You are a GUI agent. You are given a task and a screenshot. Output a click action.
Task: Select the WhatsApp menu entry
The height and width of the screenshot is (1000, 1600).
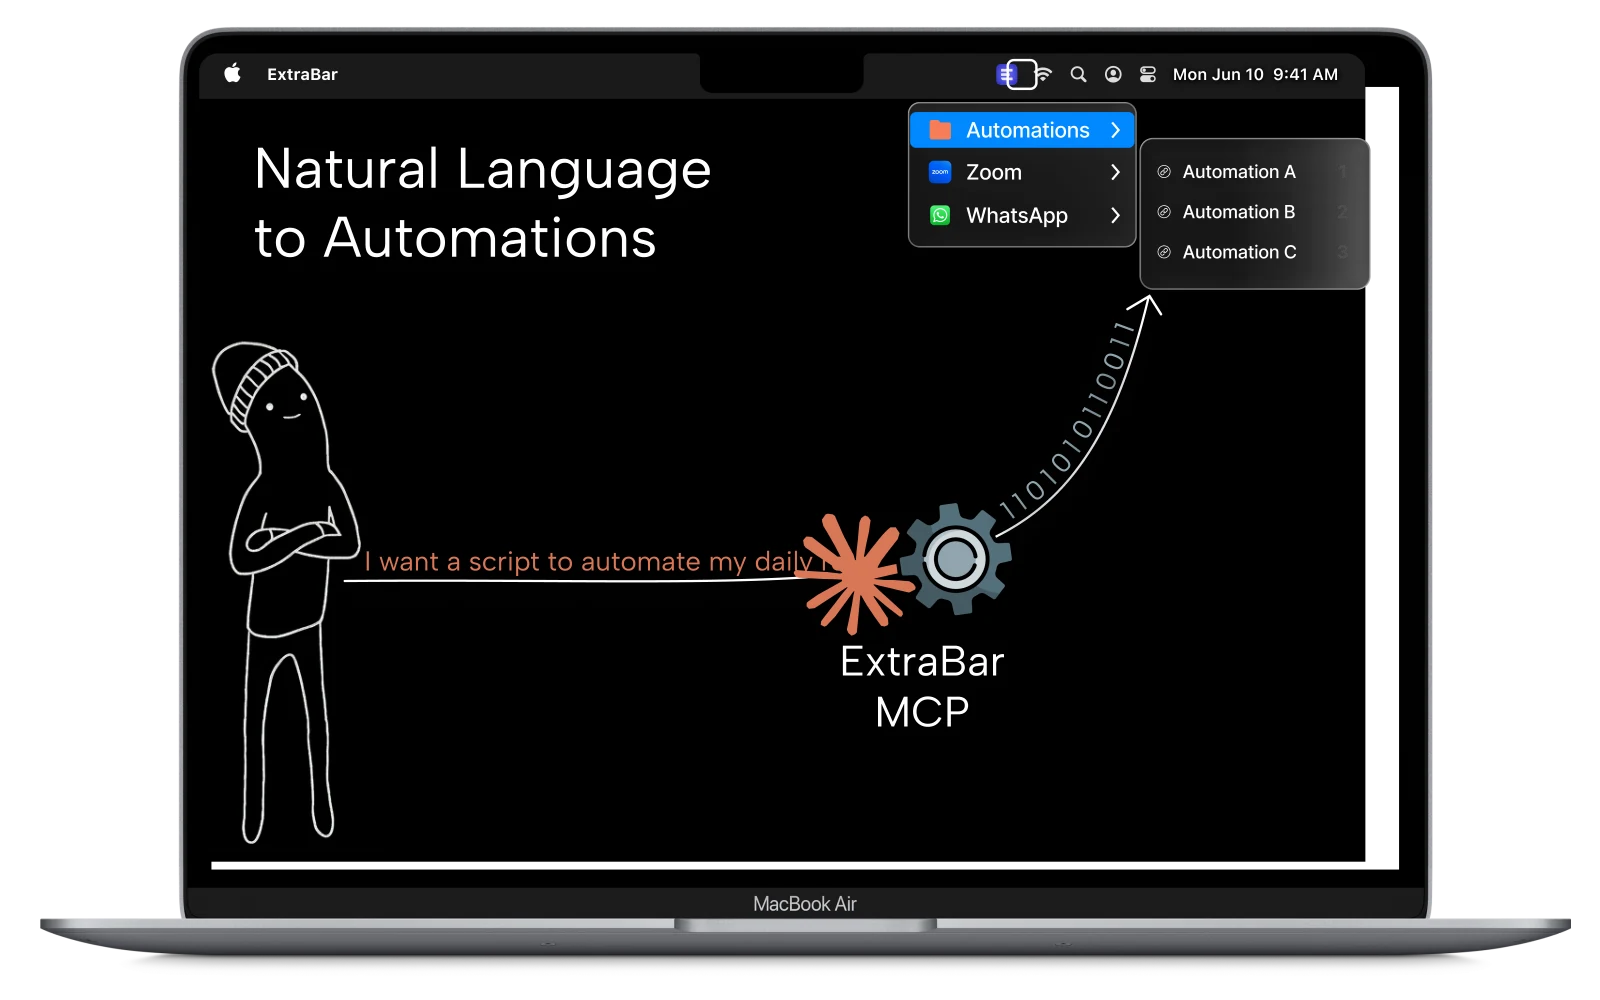pos(1022,215)
